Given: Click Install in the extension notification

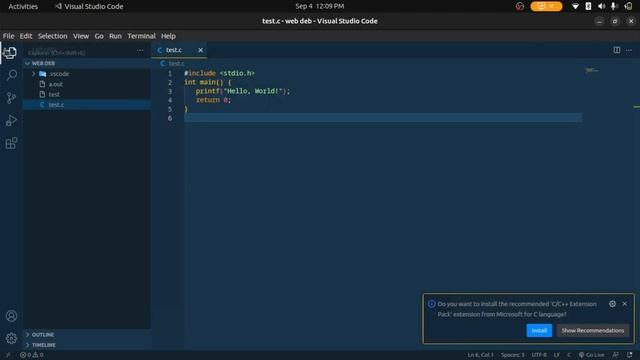Looking at the screenshot, I should tap(539, 331).
